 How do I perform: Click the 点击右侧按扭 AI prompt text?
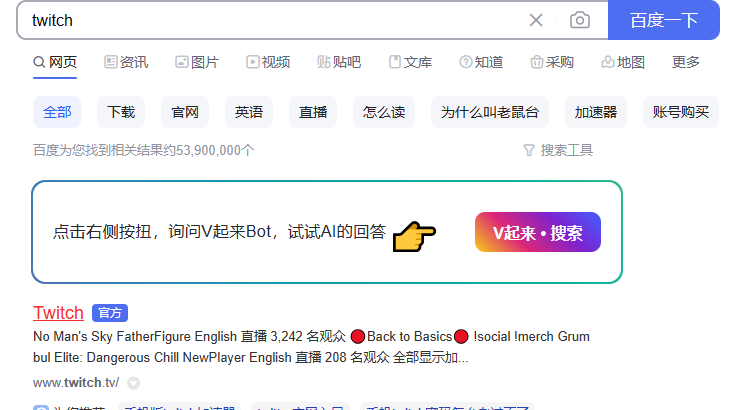(x=219, y=231)
